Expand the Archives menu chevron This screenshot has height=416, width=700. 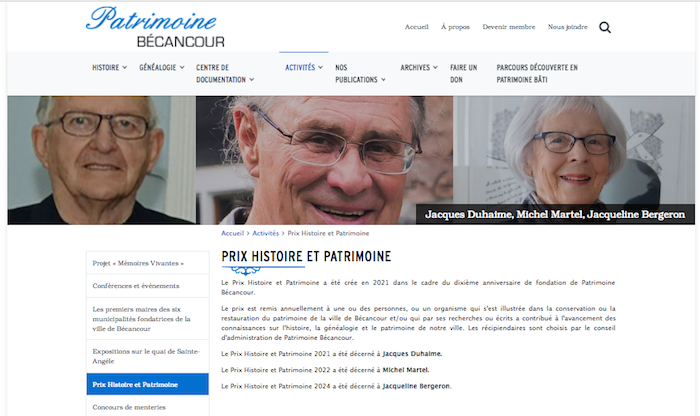(435, 67)
